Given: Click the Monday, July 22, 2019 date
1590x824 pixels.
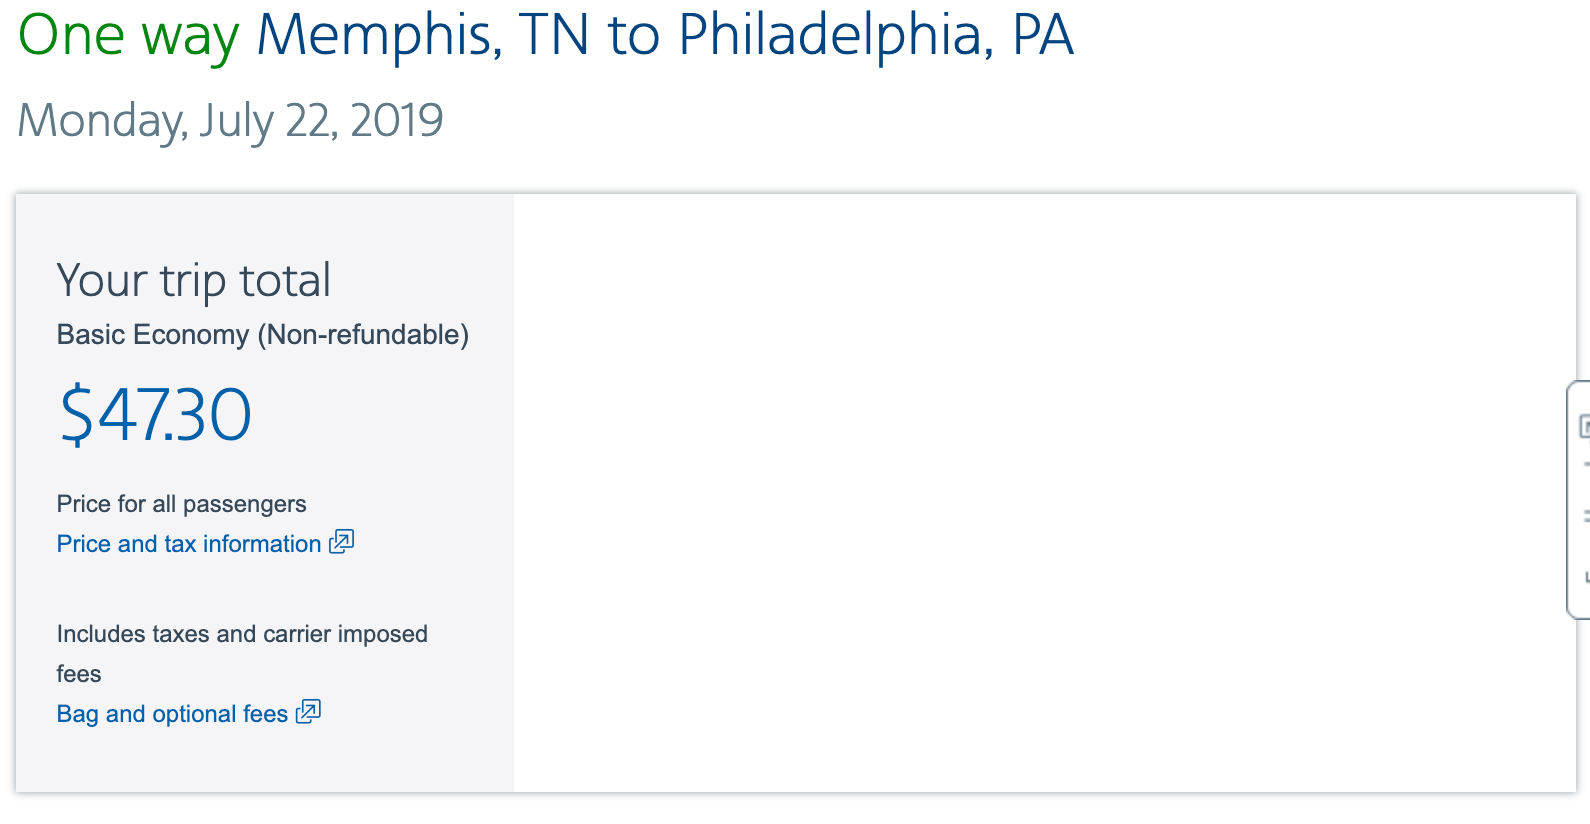Looking at the screenshot, I should click(x=231, y=121).
